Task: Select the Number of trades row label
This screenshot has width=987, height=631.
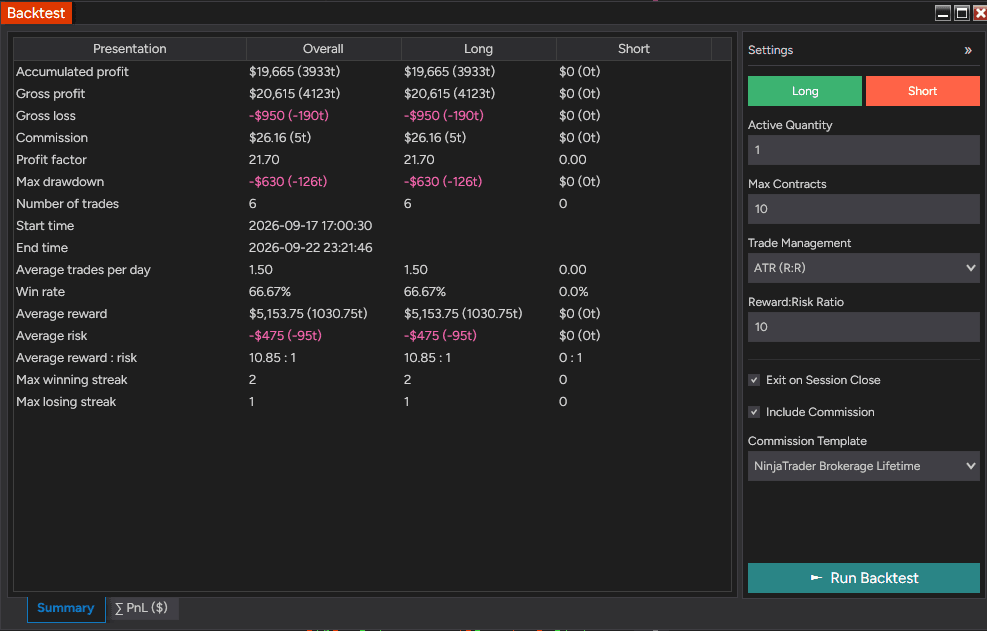Action: [x=67, y=204]
